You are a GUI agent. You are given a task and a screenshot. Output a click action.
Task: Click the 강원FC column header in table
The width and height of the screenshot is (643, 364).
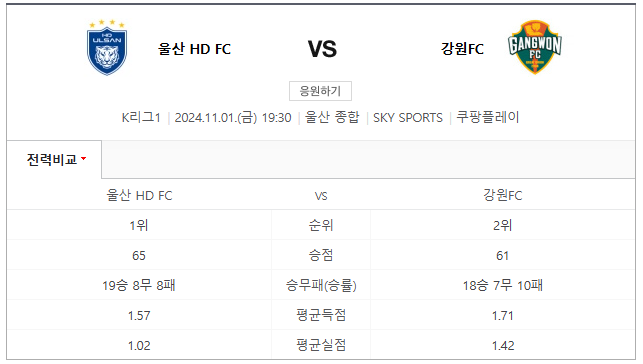click(503, 195)
